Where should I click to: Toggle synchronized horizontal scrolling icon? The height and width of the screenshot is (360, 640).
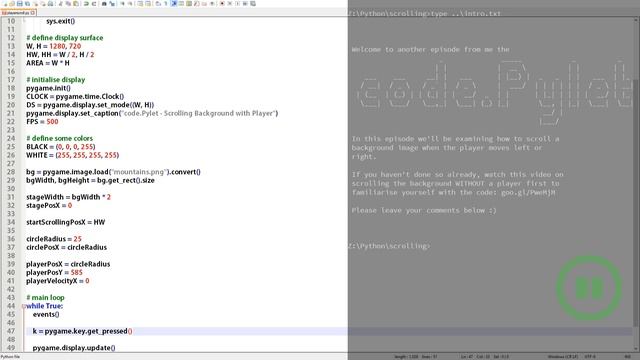click(x=148, y=4)
